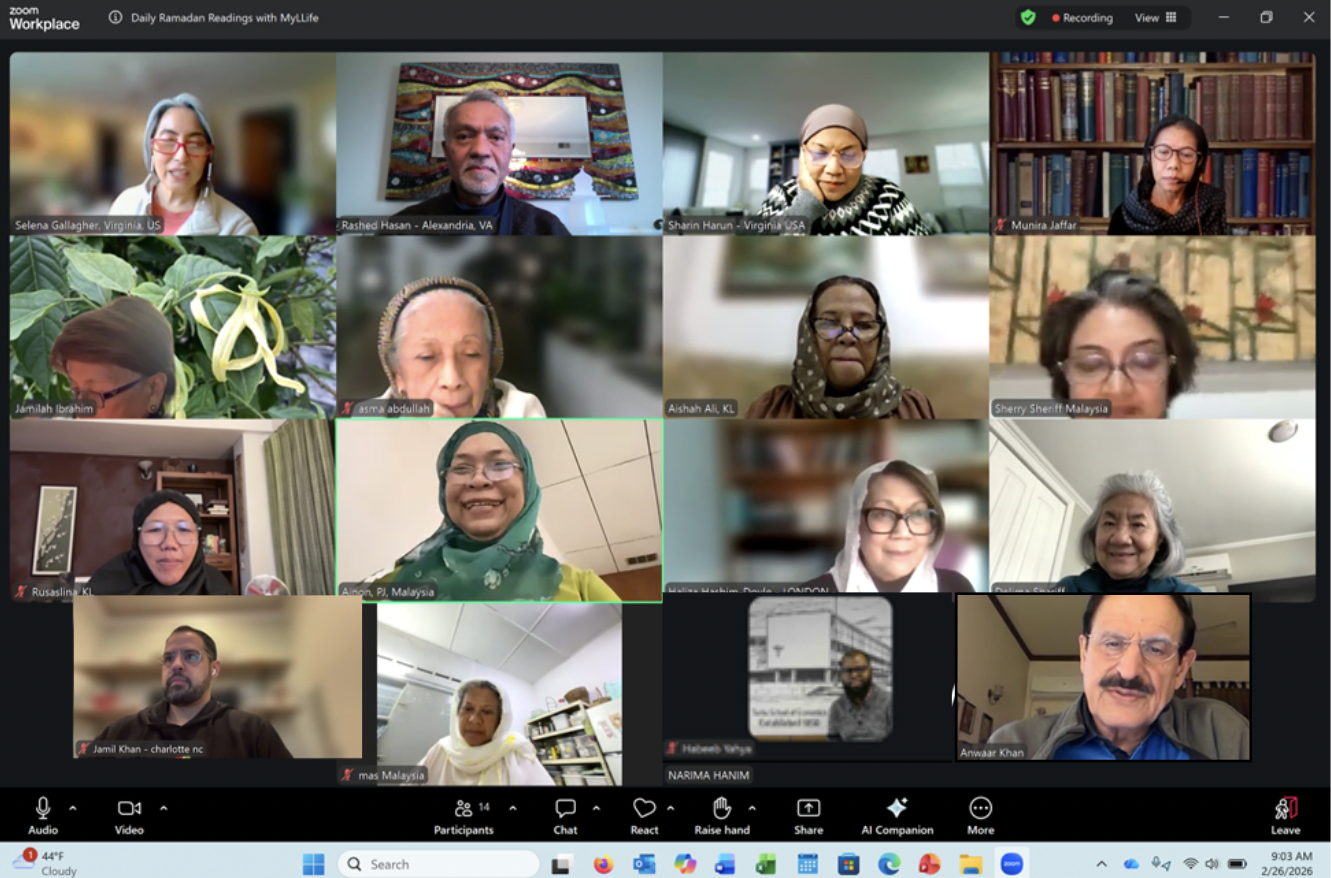Select Anwaar Khan's video tile
Viewport: 1331px width, 878px height.
1103,677
